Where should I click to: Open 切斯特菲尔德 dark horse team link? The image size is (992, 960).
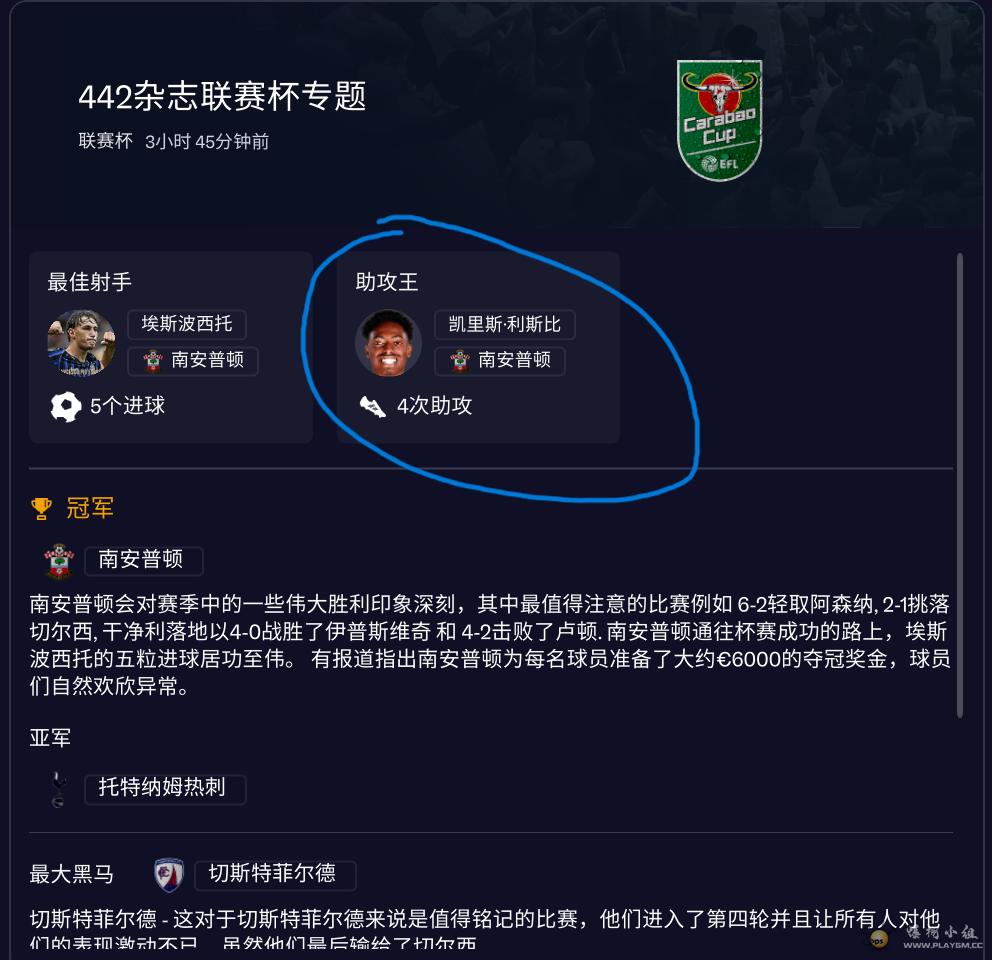click(x=275, y=875)
